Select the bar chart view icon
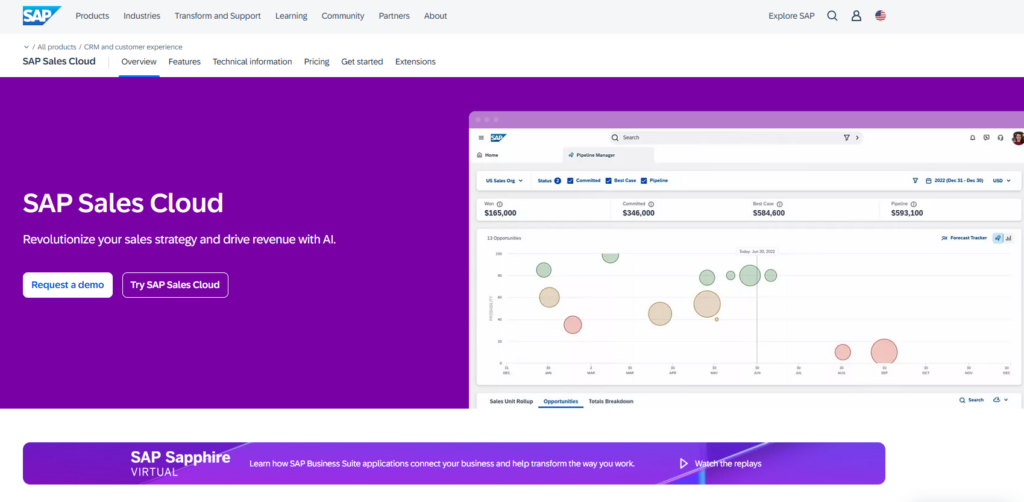Screen dimensions: 1024x502 click(x=1009, y=238)
